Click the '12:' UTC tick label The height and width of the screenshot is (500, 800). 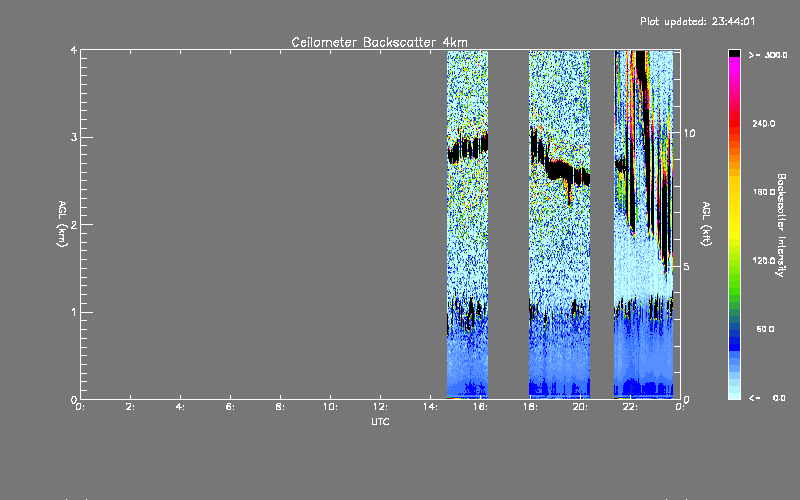point(381,407)
